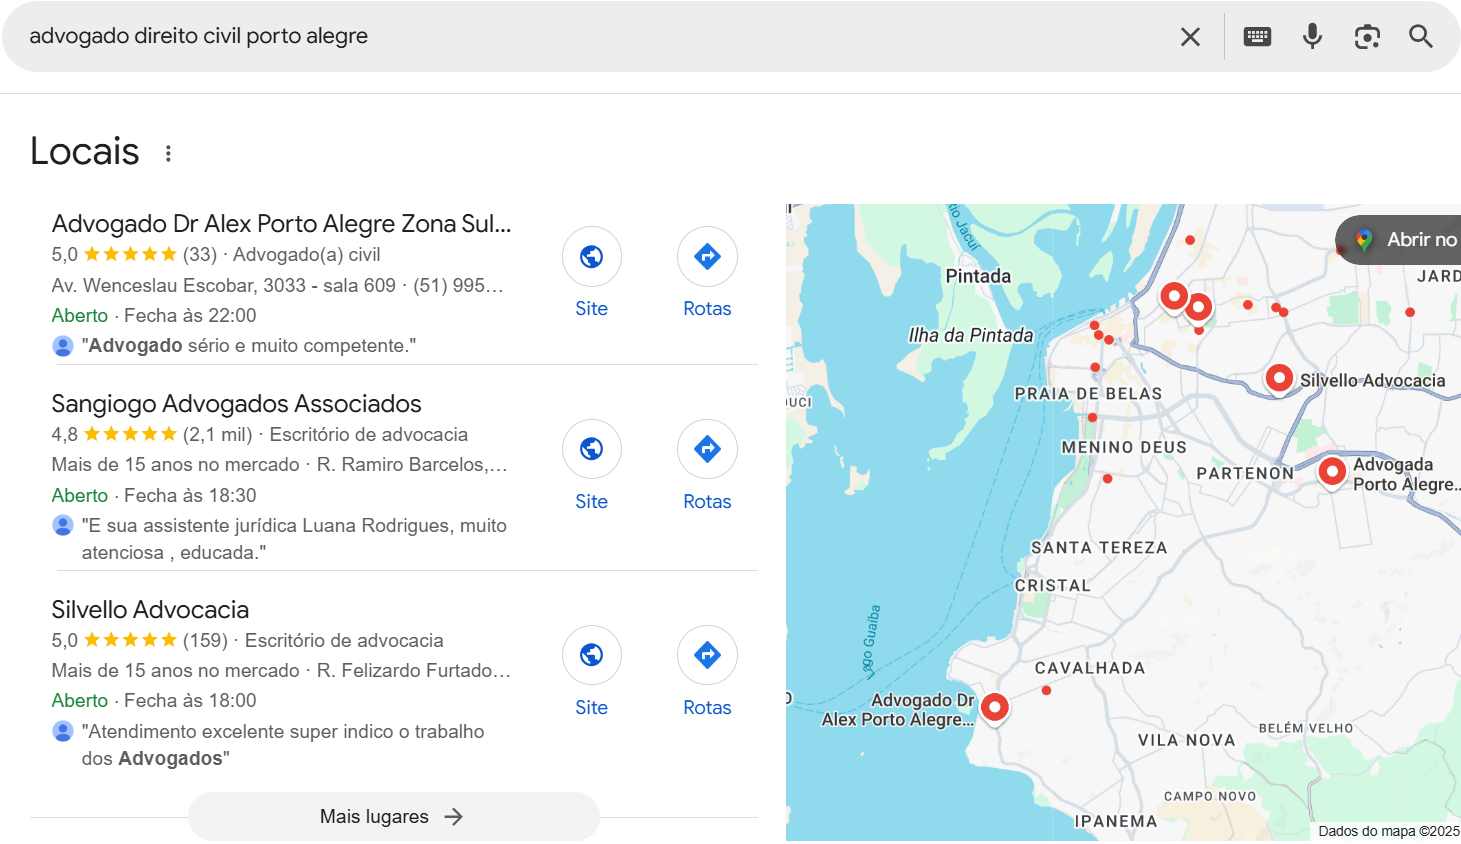Click Abrir no Maps button on map
Viewport: 1461px width, 844px height.
[x=1400, y=240]
